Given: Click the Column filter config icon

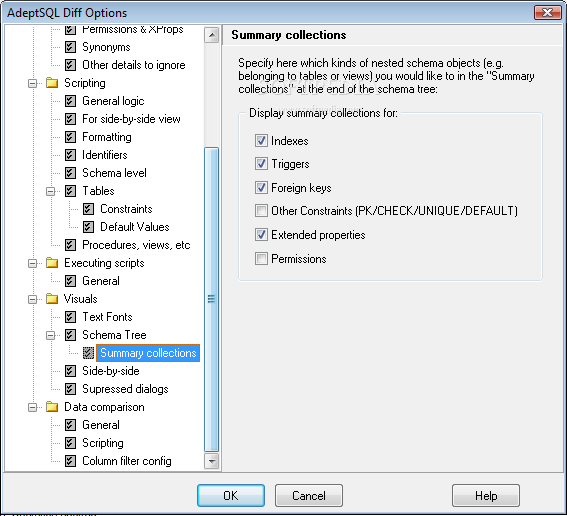Looking at the screenshot, I should pos(70,461).
